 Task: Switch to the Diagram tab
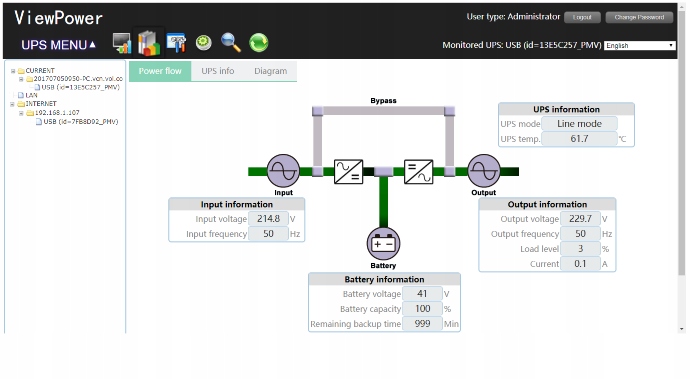pos(271,71)
